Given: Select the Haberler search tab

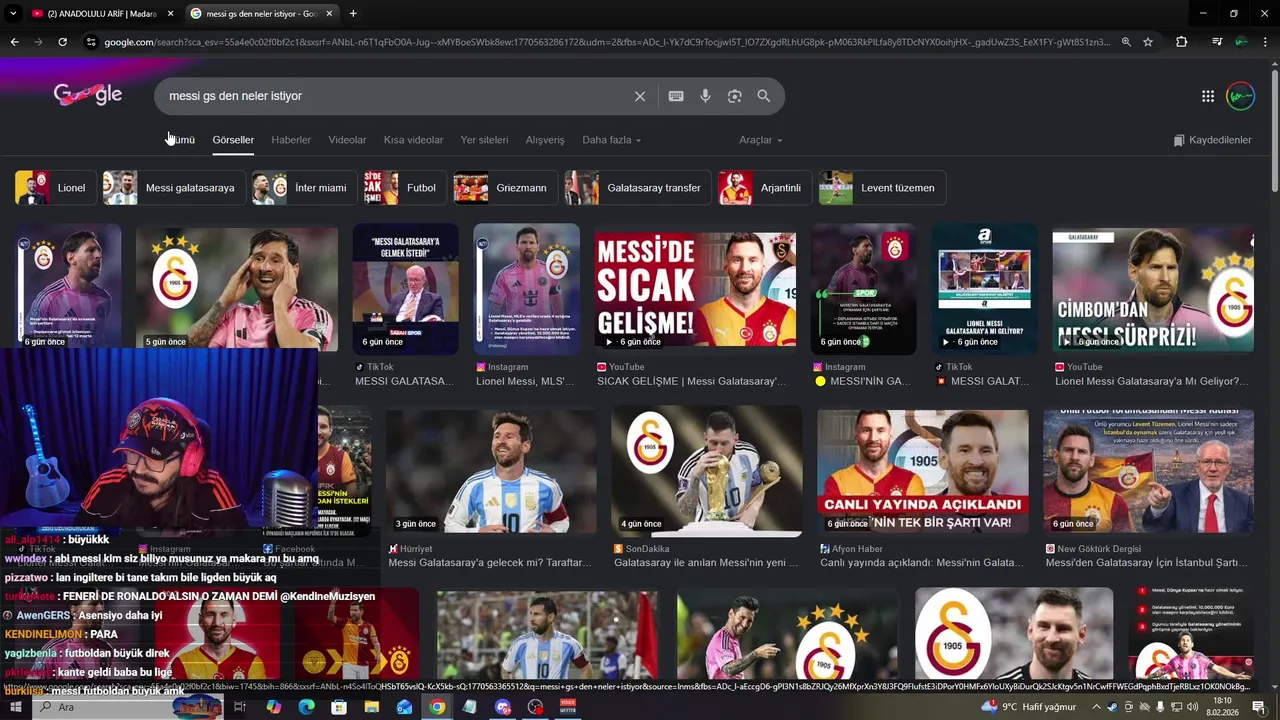Looking at the screenshot, I should 291,140.
